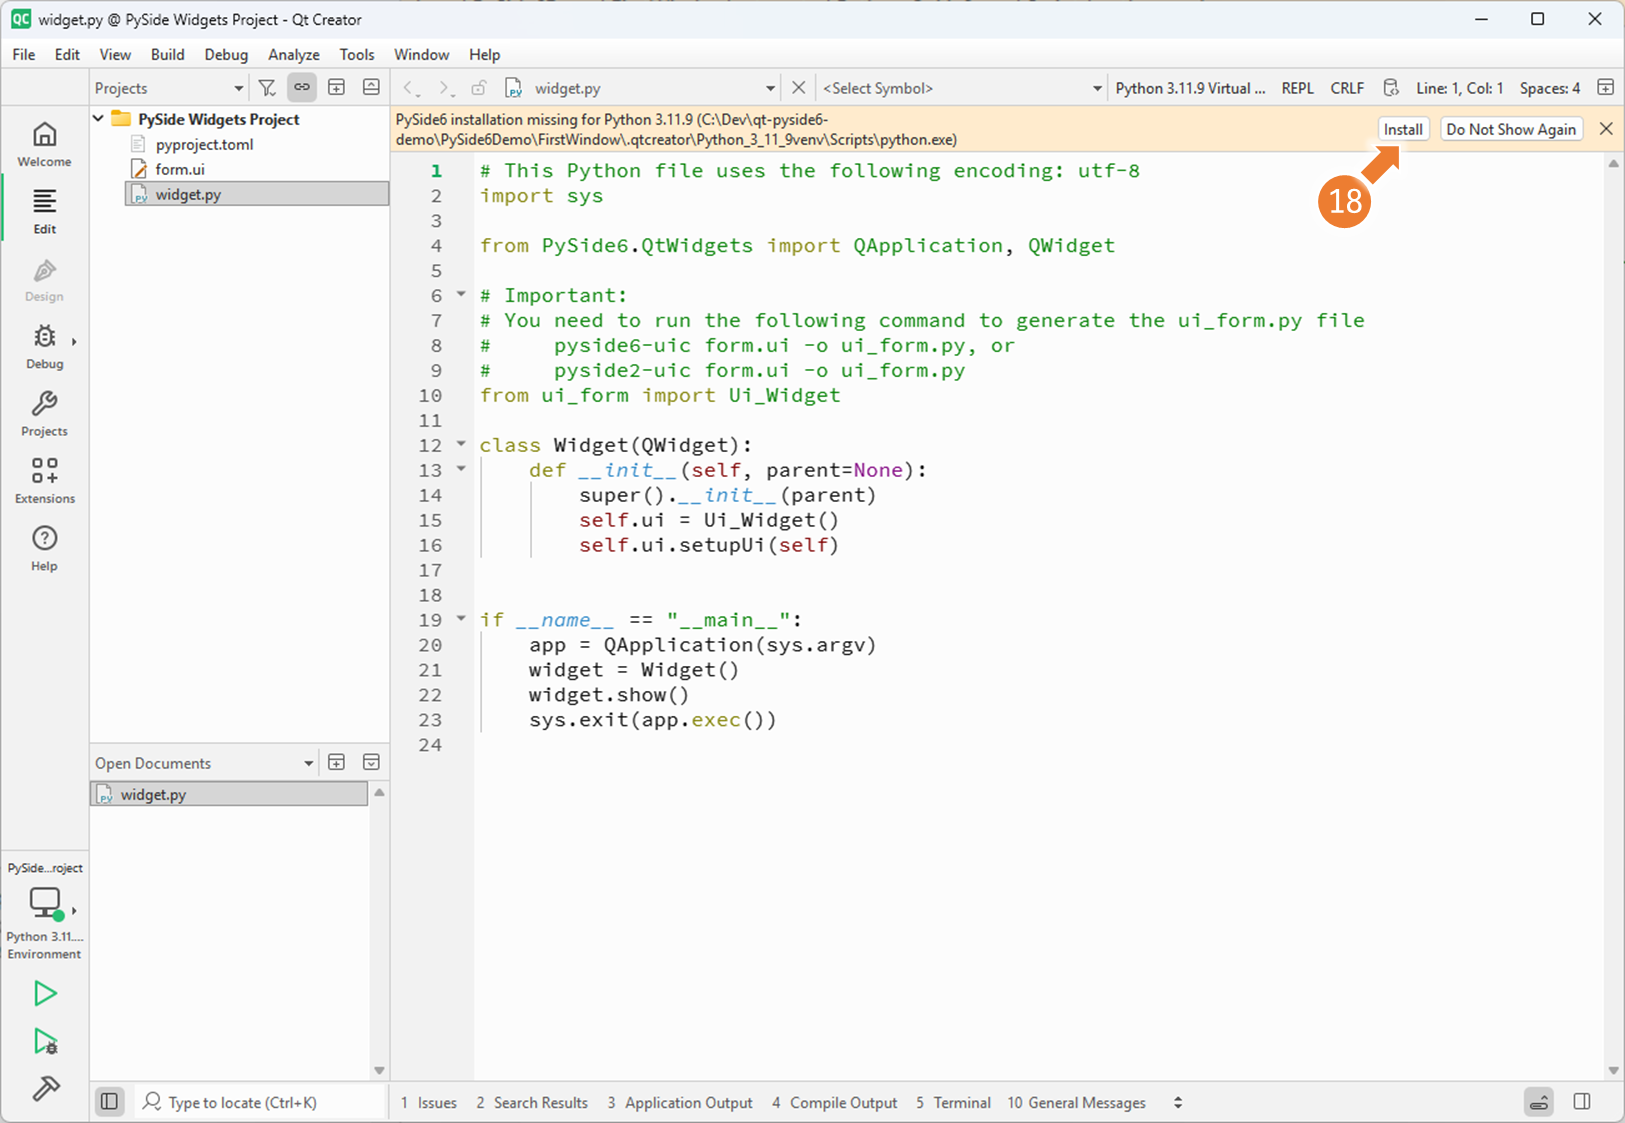
Task: Open the Select Symbol dropdown
Action: coord(962,88)
